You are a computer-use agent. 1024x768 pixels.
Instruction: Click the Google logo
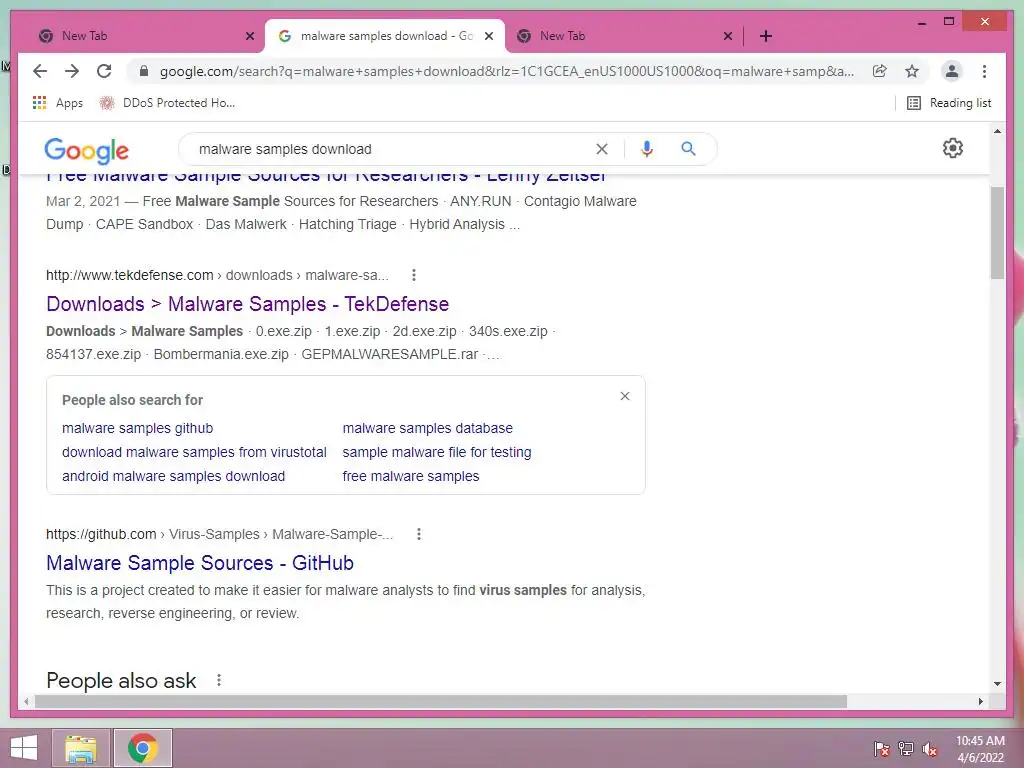tap(86, 150)
